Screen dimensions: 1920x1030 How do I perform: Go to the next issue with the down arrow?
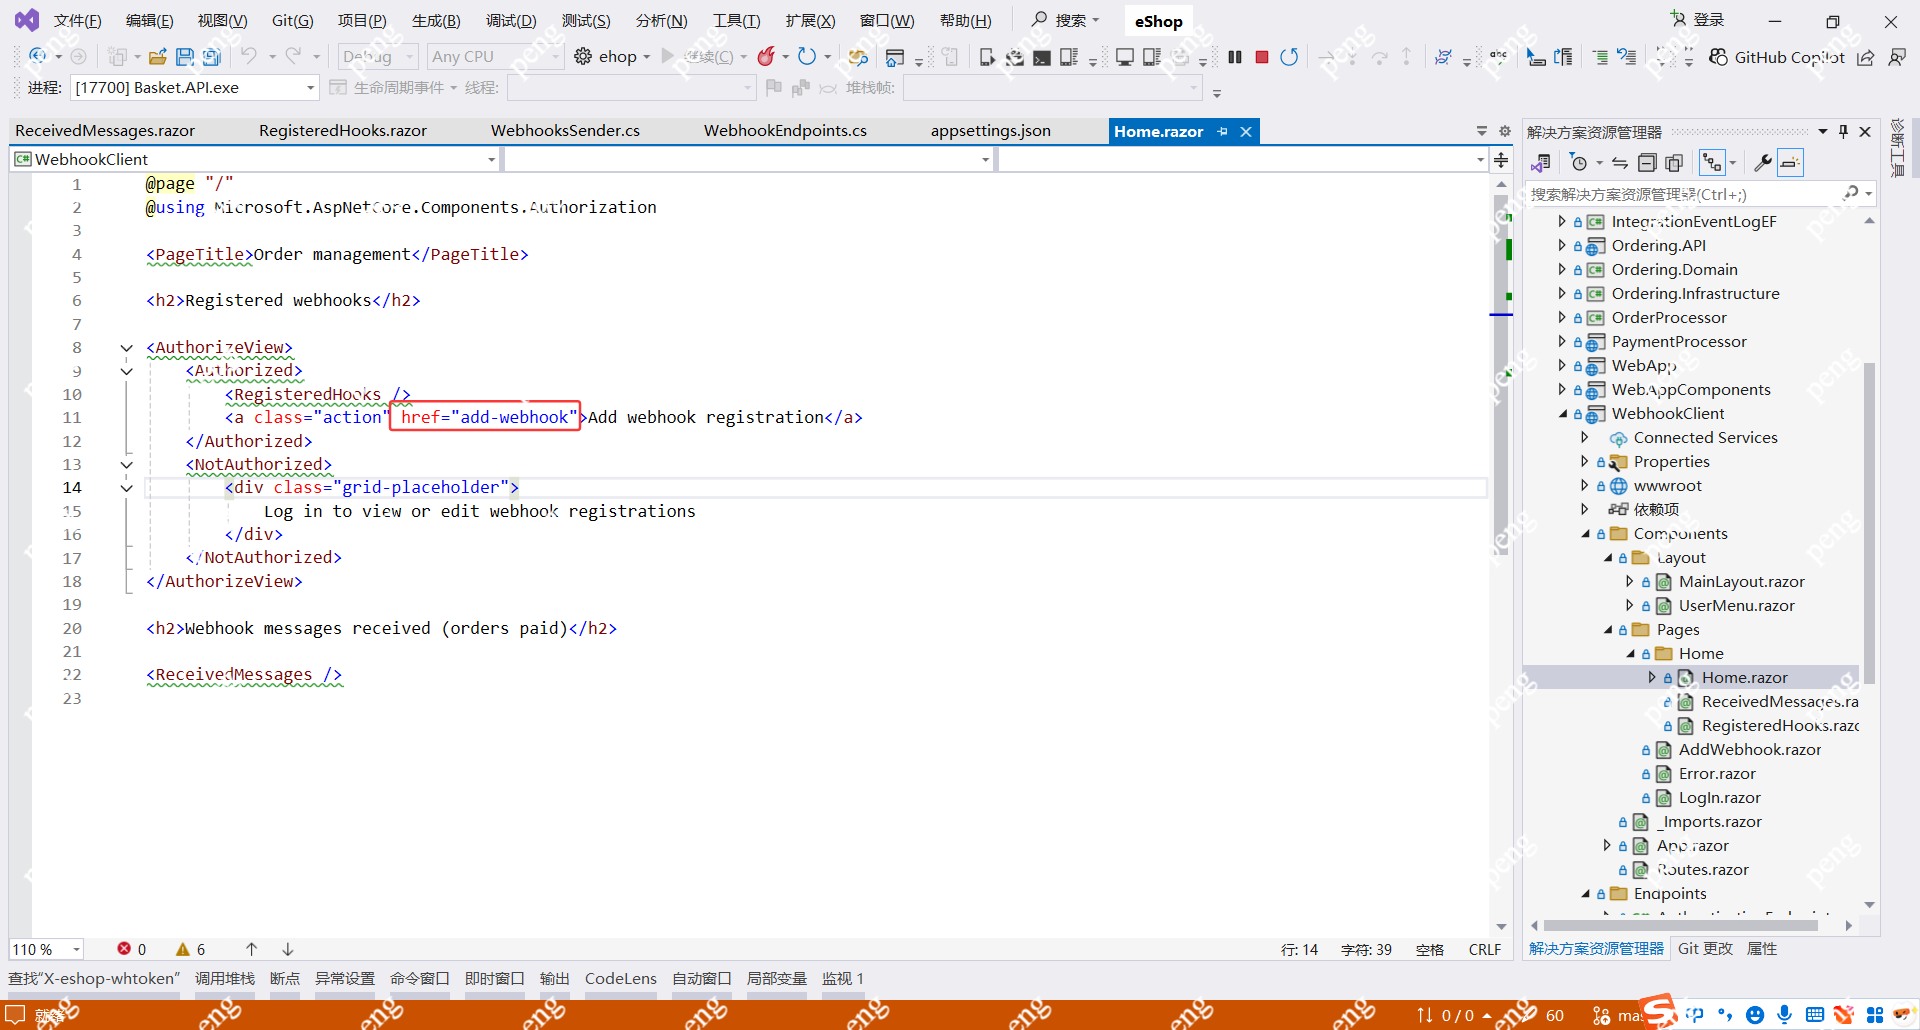(x=287, y=949)
